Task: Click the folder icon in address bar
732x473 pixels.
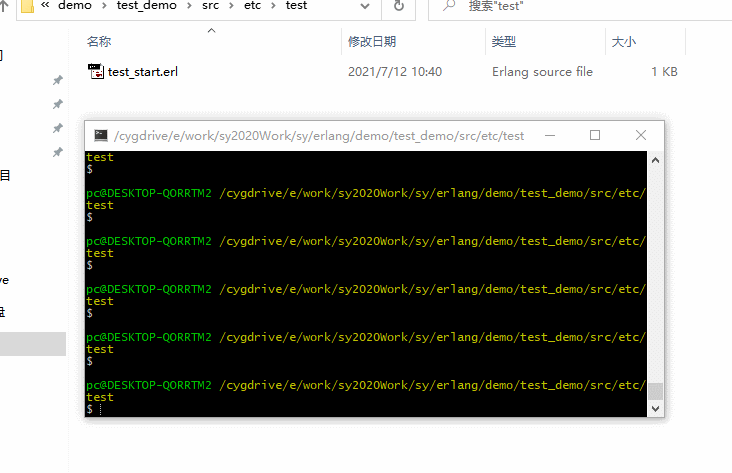Action: pos(27,6)
